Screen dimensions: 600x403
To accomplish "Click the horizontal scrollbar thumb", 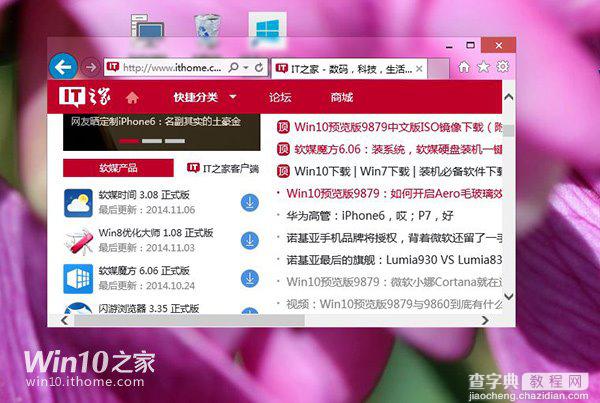I will 189,320.
